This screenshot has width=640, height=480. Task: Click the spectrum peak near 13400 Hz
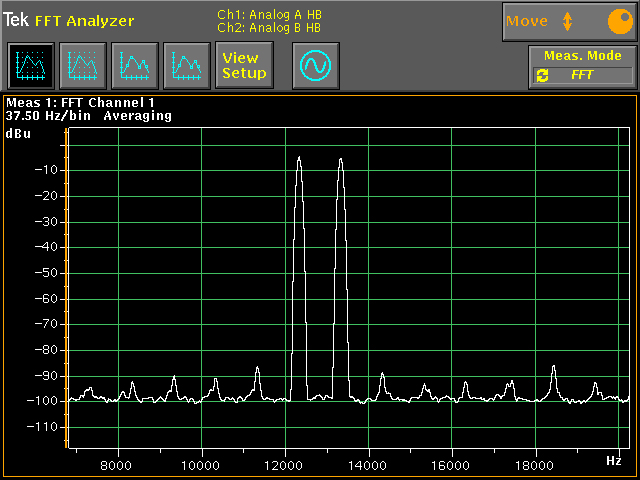pyautogui.click(x=341, y=160)
